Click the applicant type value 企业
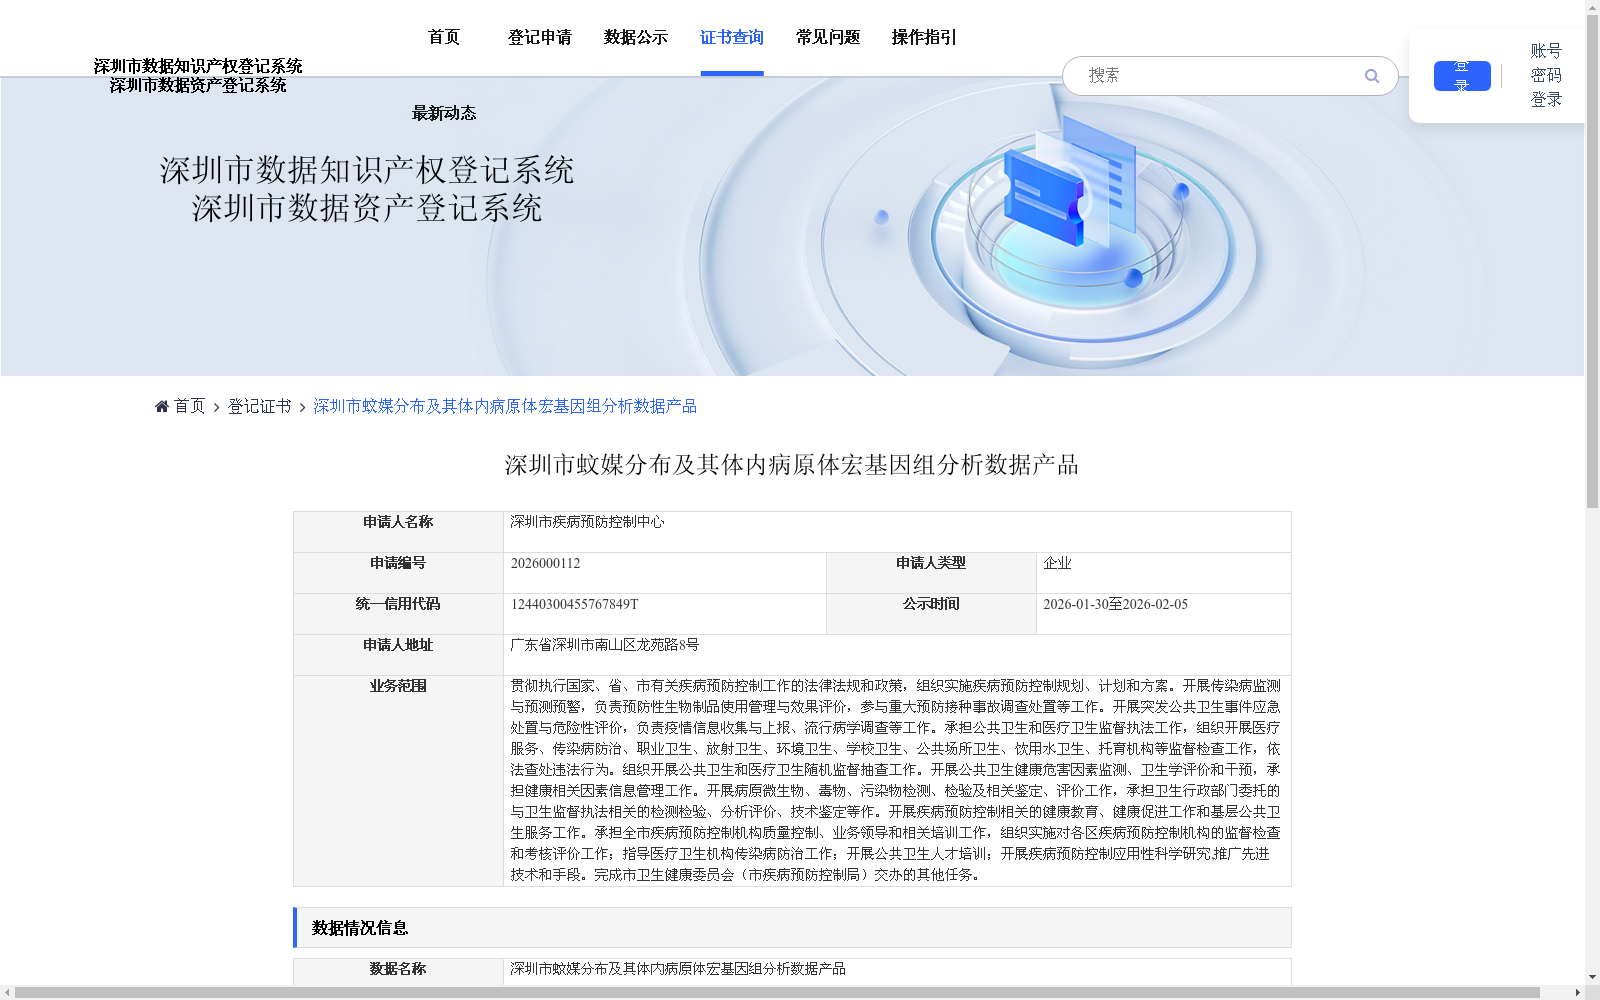This screenshot has width=1600, height=1000. point(1057,563)
